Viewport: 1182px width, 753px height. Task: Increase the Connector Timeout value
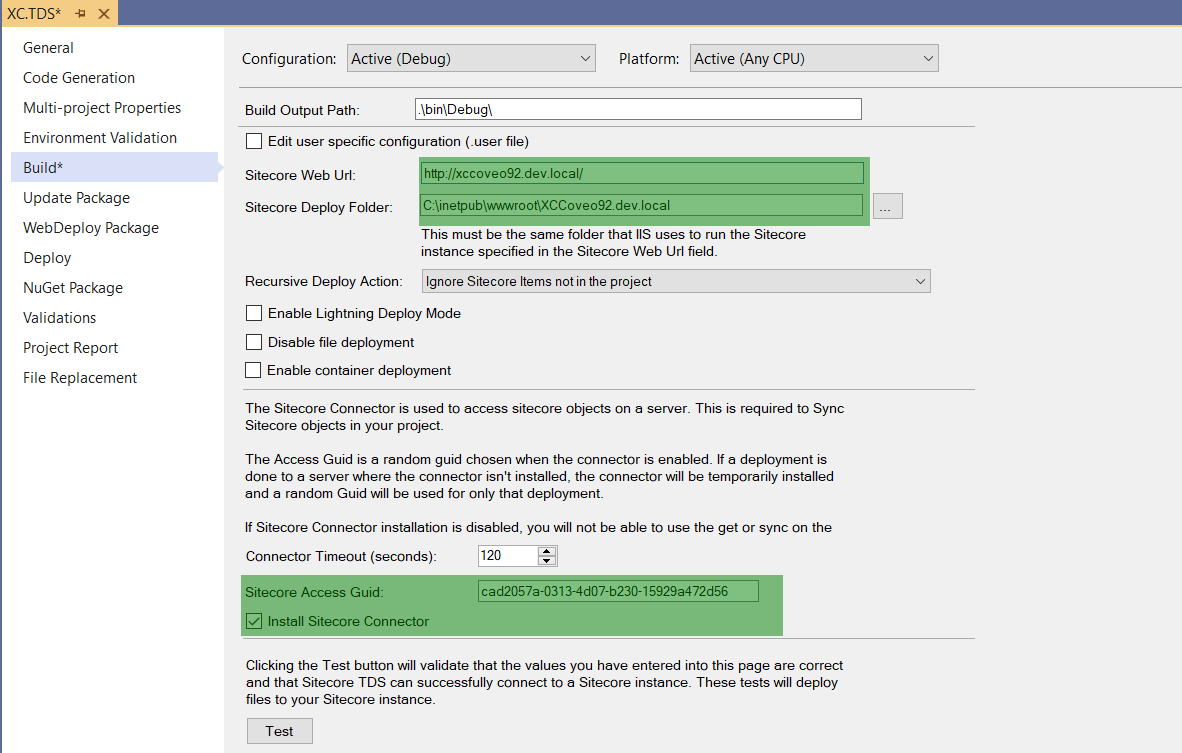click(547, 551)
